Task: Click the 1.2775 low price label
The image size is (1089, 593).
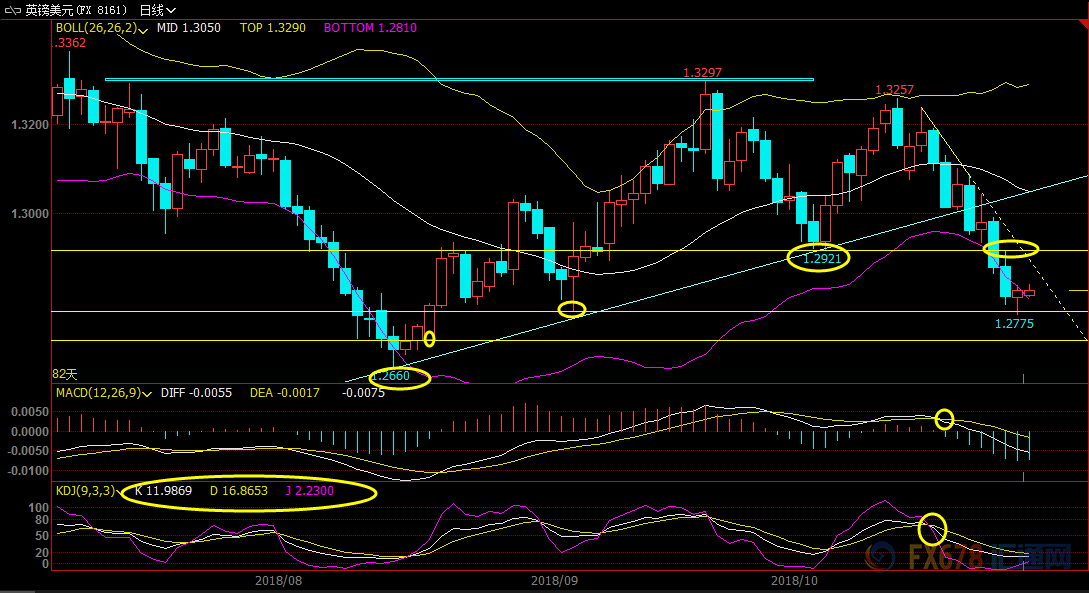Action: point(1014,324)
